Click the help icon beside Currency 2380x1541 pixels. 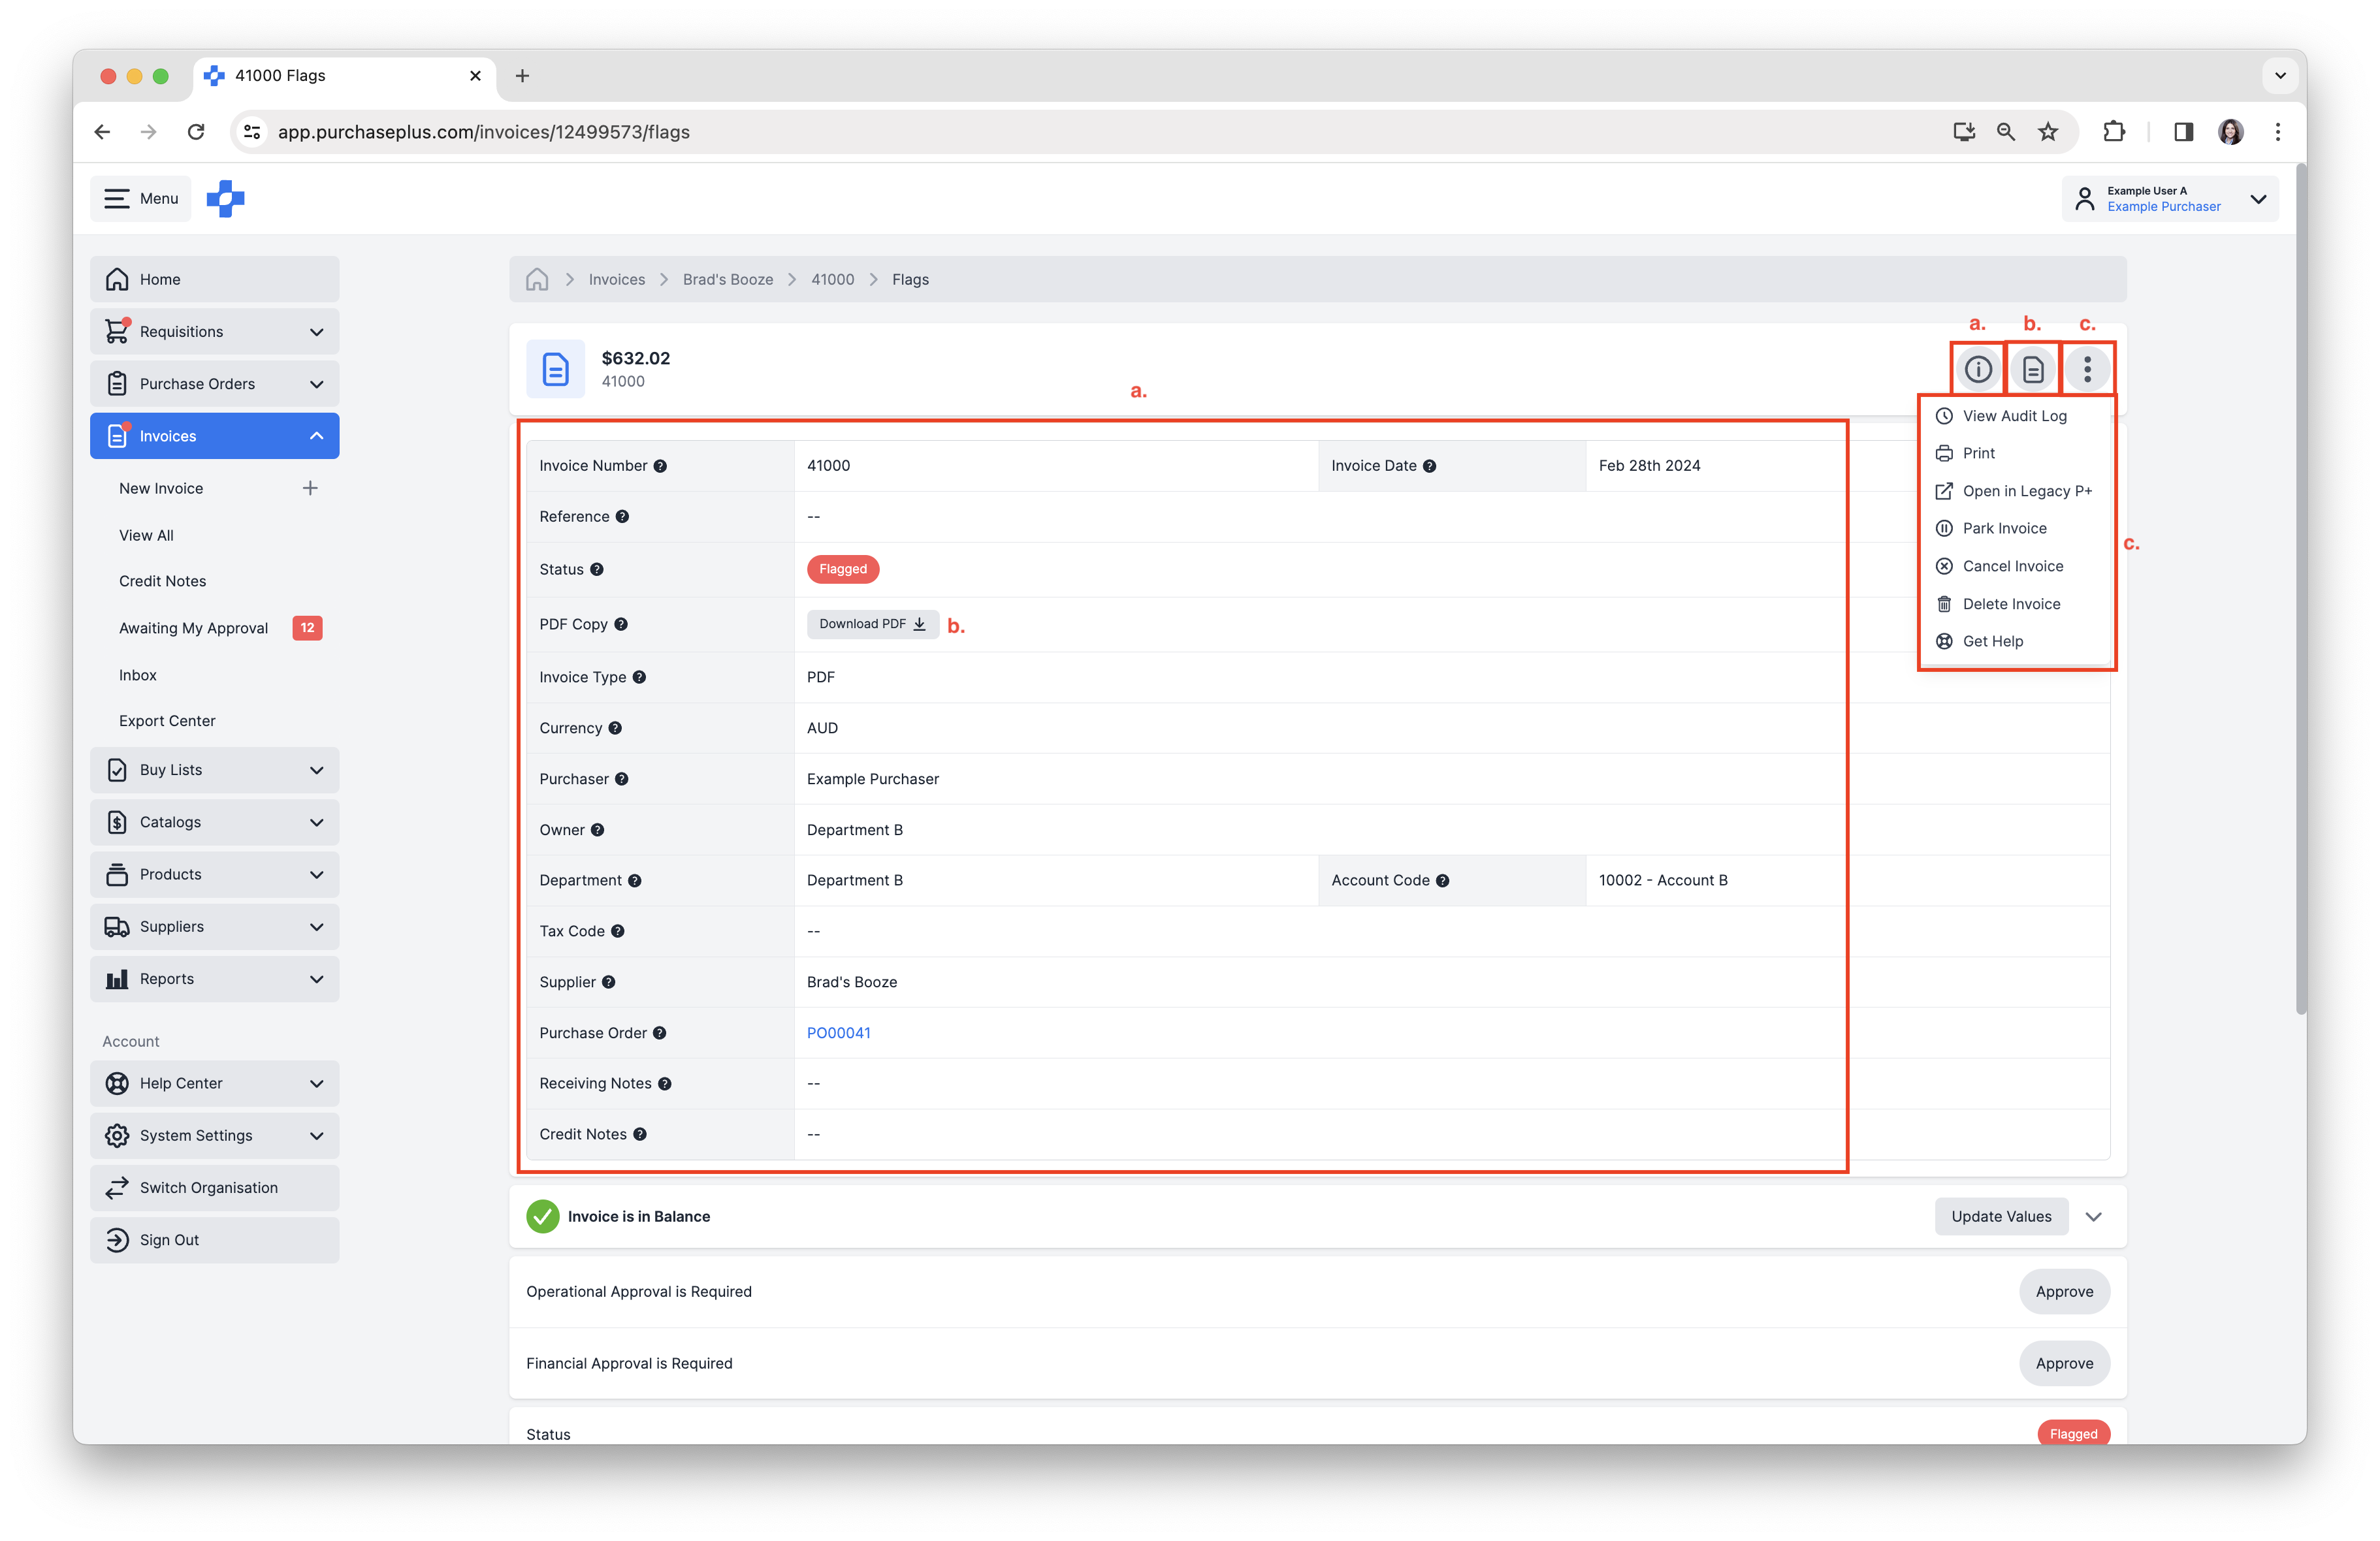click(x=615, y=728)
